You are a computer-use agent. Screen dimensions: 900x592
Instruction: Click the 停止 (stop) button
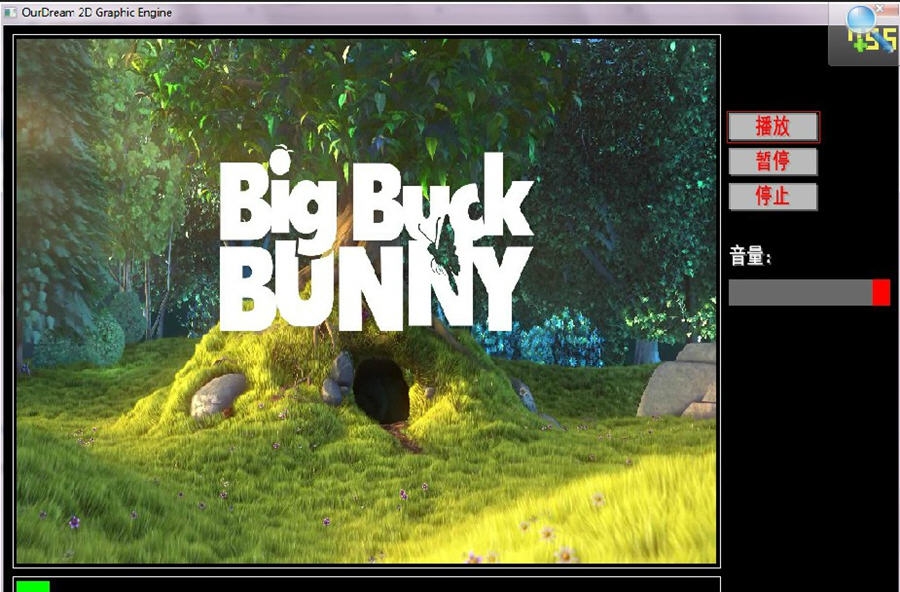coord(773,196)
